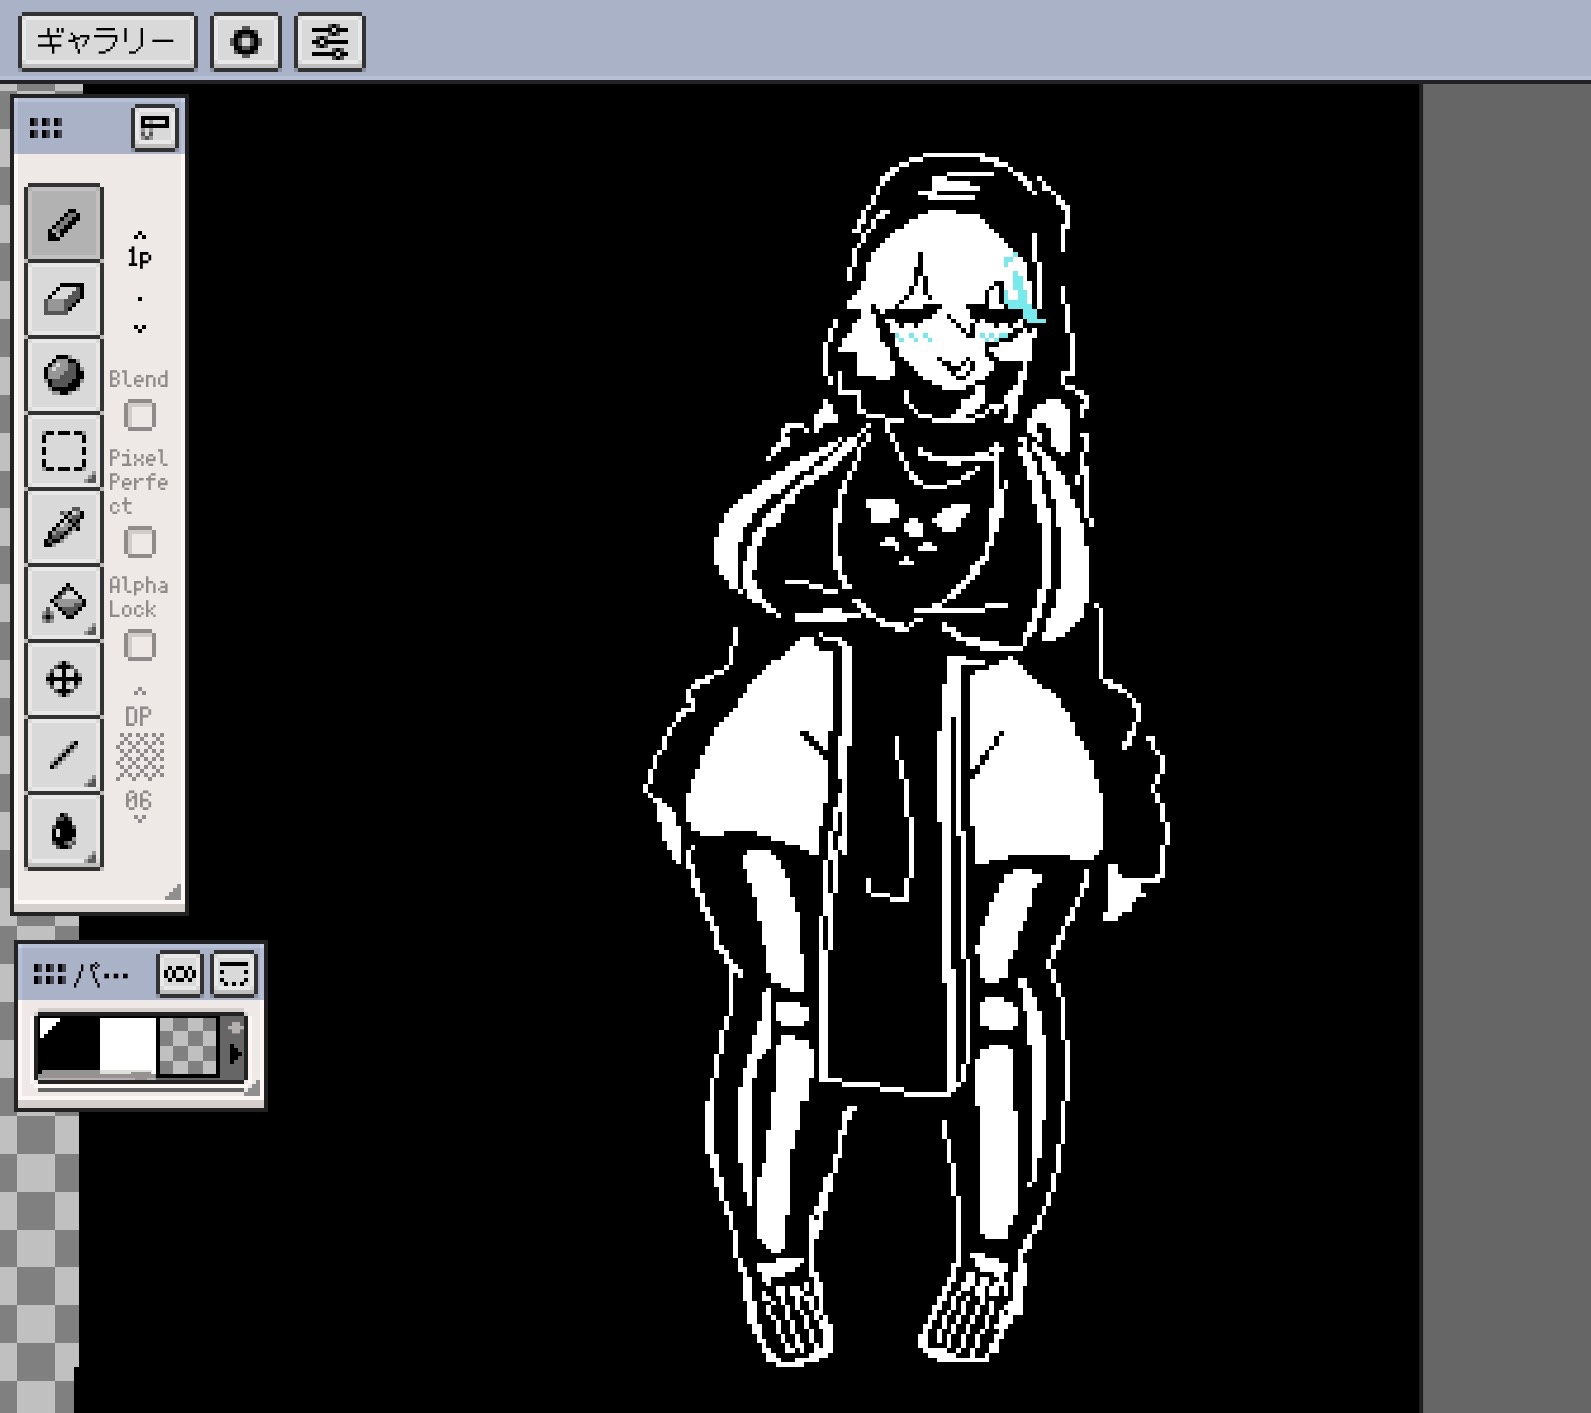Click the 1p brush size value
The image size is (1591, 1413).
coord(139,257)
